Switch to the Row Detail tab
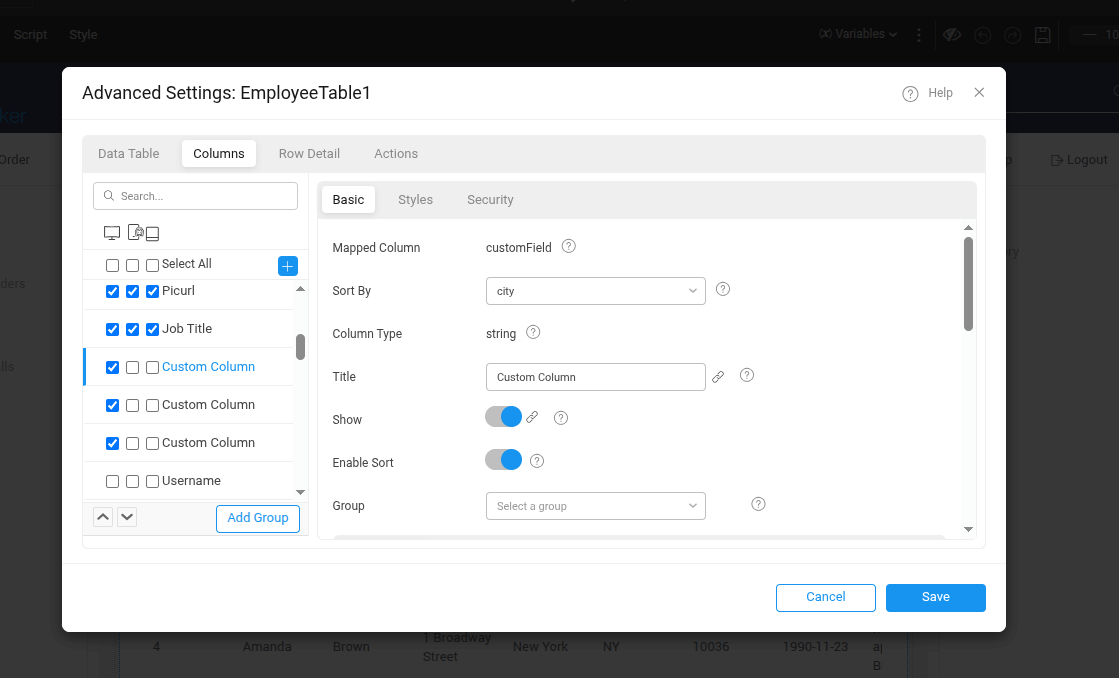The image size is (1119, 678). click(309, 153)
